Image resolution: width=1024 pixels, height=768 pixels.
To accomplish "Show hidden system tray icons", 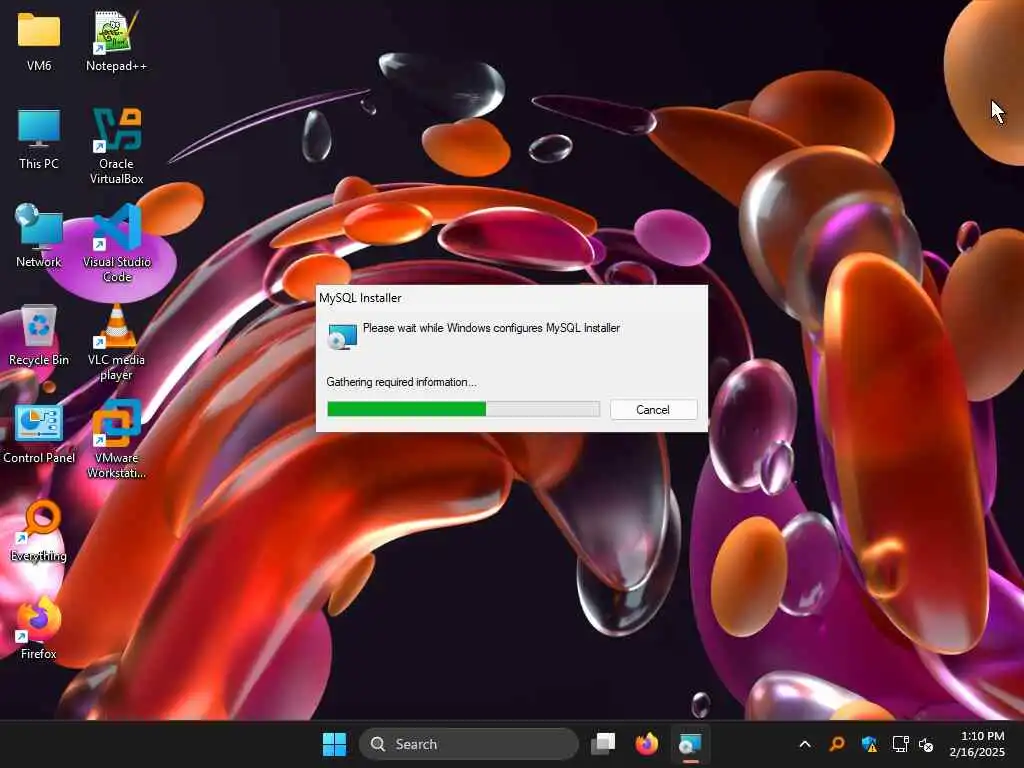I will 805,744.
